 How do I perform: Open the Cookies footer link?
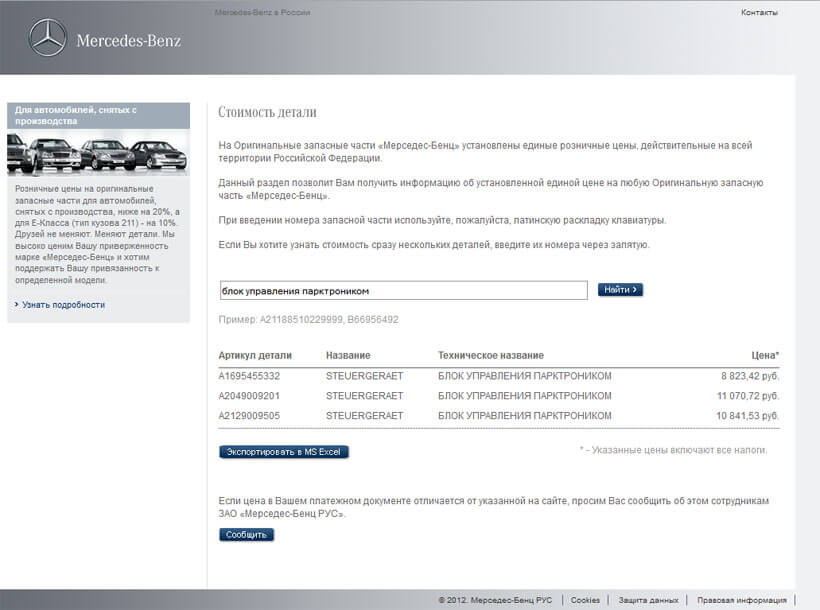(585, 600)
